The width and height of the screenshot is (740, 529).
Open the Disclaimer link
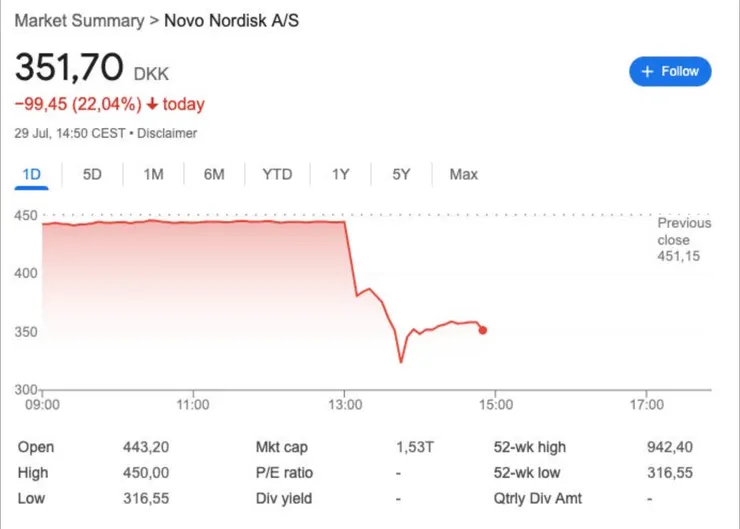click(x=167, y=133)
